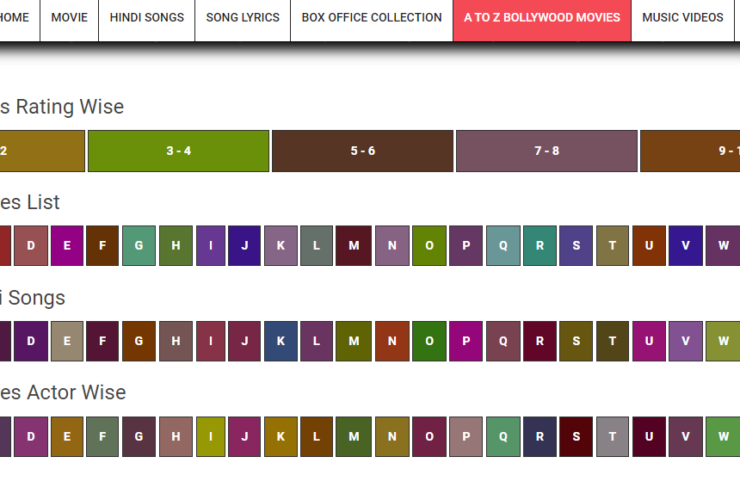Choose letter S in the Actor Wise row
Viewport: 740px width, 500px height.
576,437
